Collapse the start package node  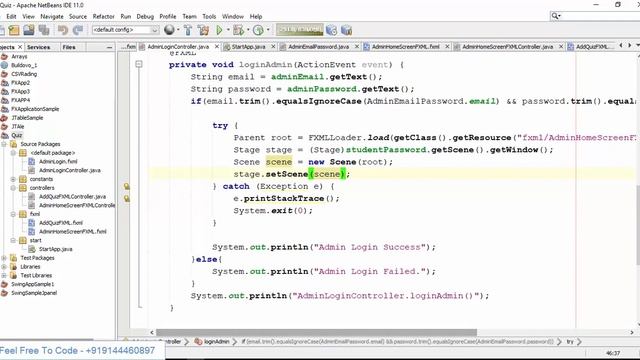(x=13, y=240)
